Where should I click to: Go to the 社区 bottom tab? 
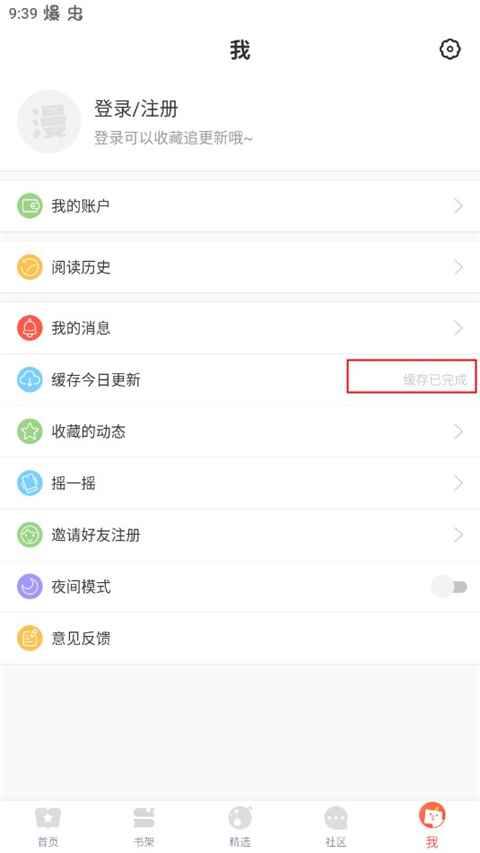point(336,827)
